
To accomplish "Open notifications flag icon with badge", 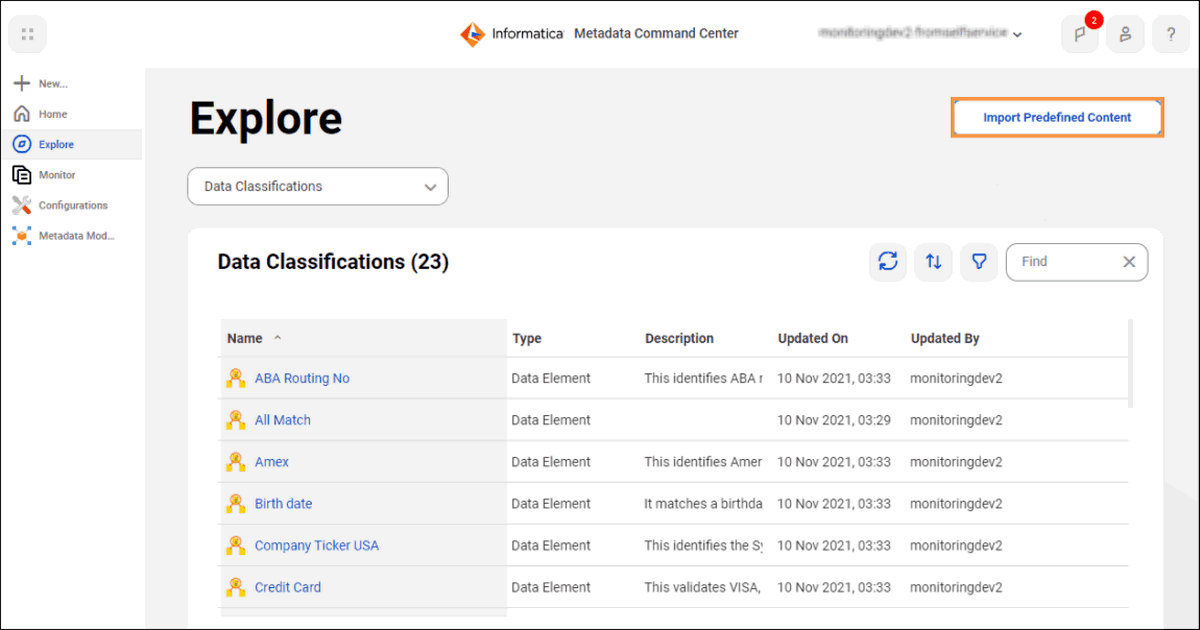I will pos(1080,34).
